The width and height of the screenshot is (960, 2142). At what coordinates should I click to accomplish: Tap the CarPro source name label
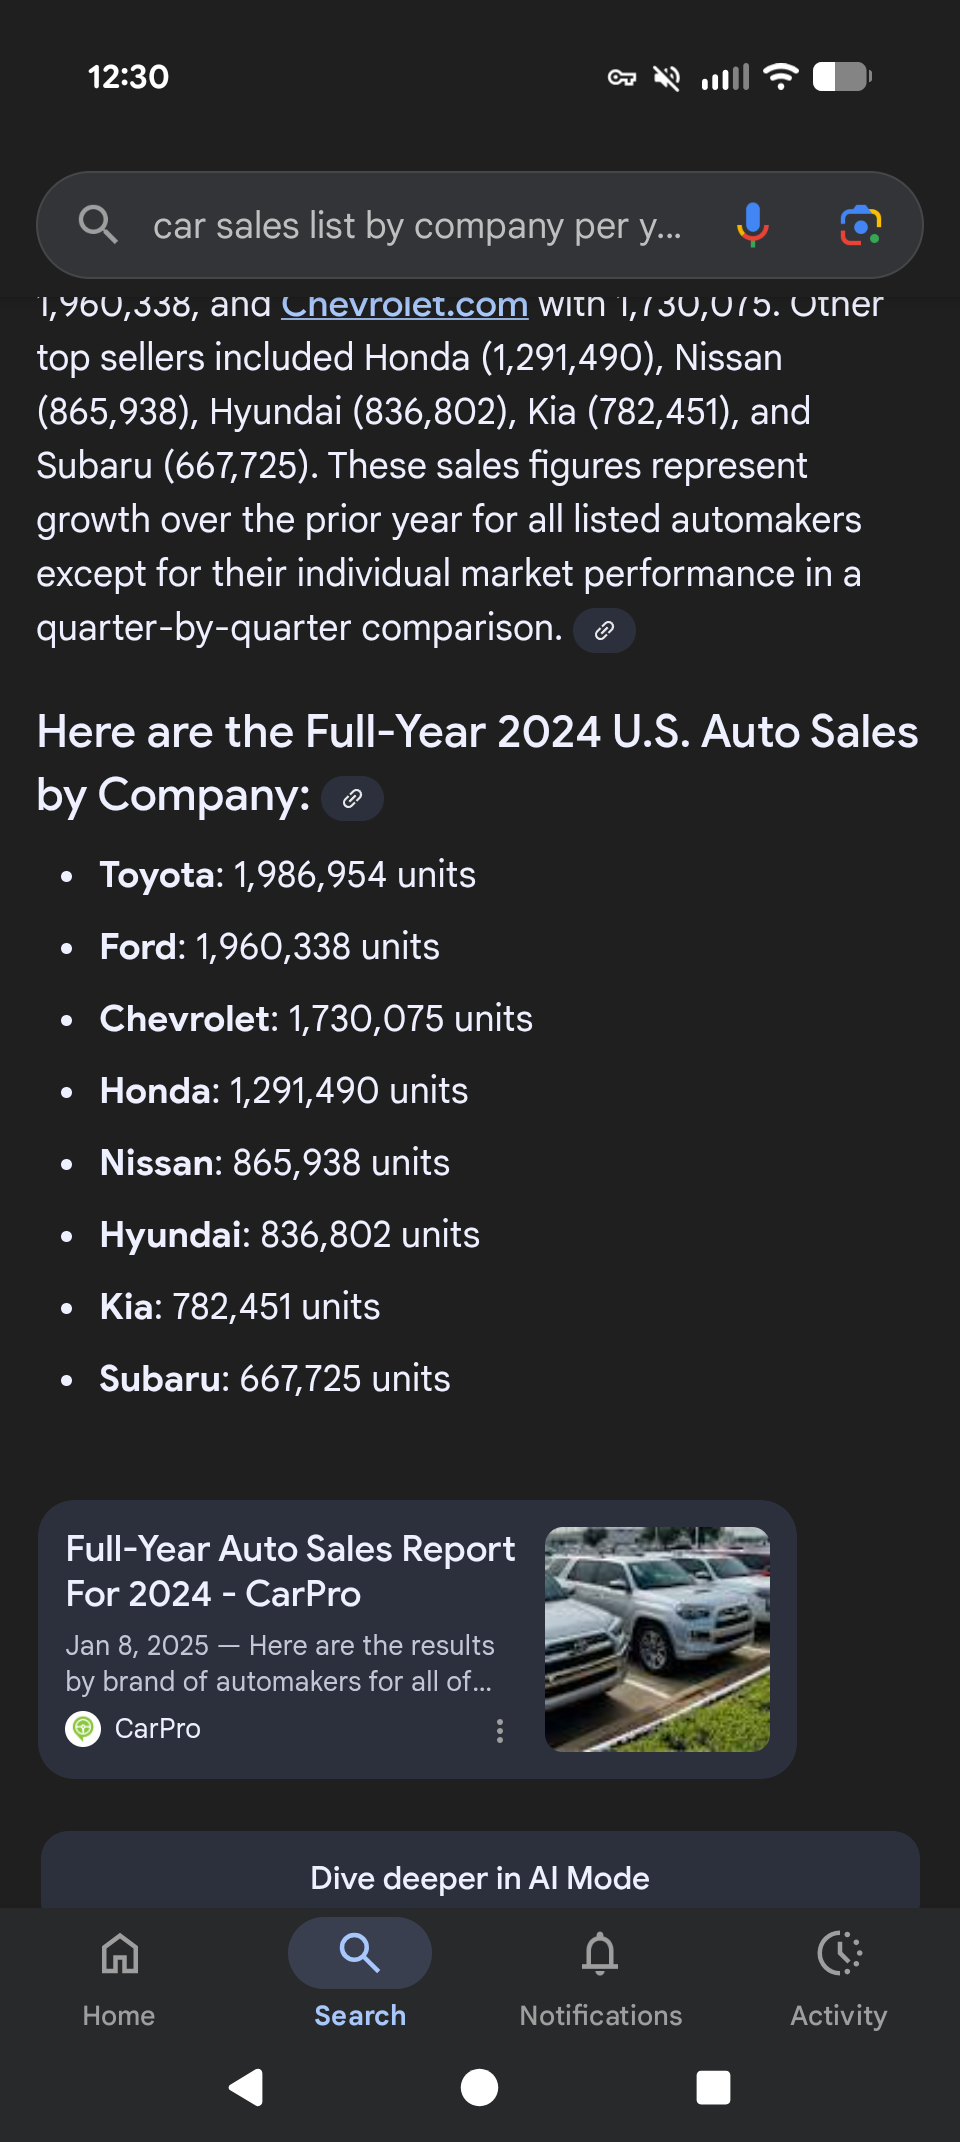158,1728
